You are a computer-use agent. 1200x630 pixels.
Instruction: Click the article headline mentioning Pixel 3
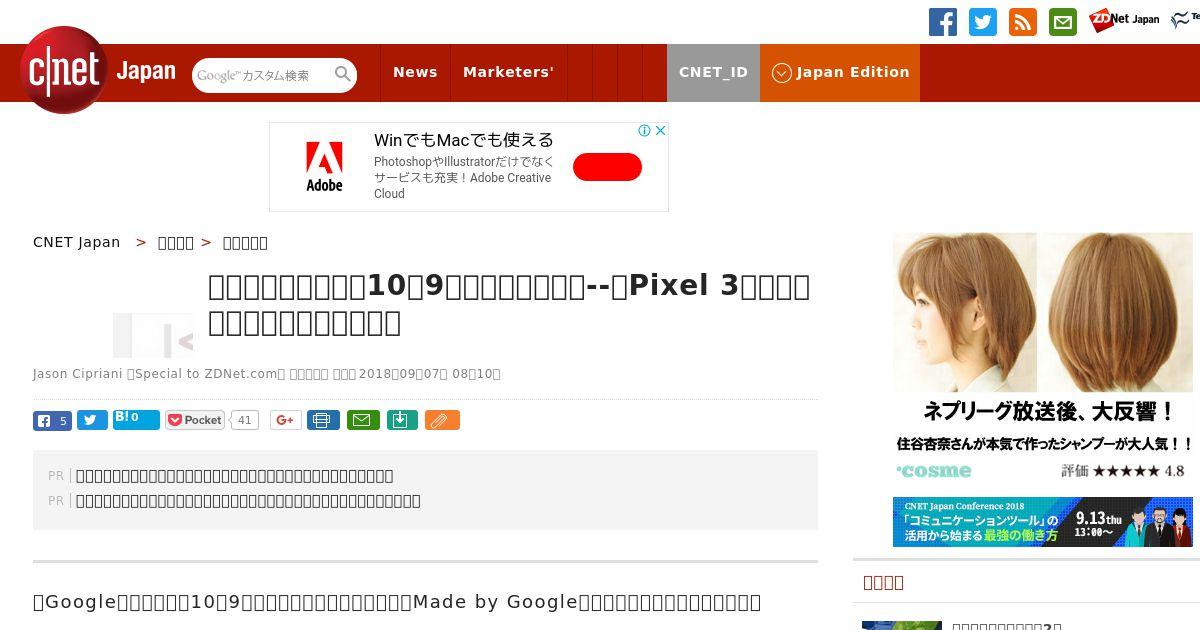point(509,304)
